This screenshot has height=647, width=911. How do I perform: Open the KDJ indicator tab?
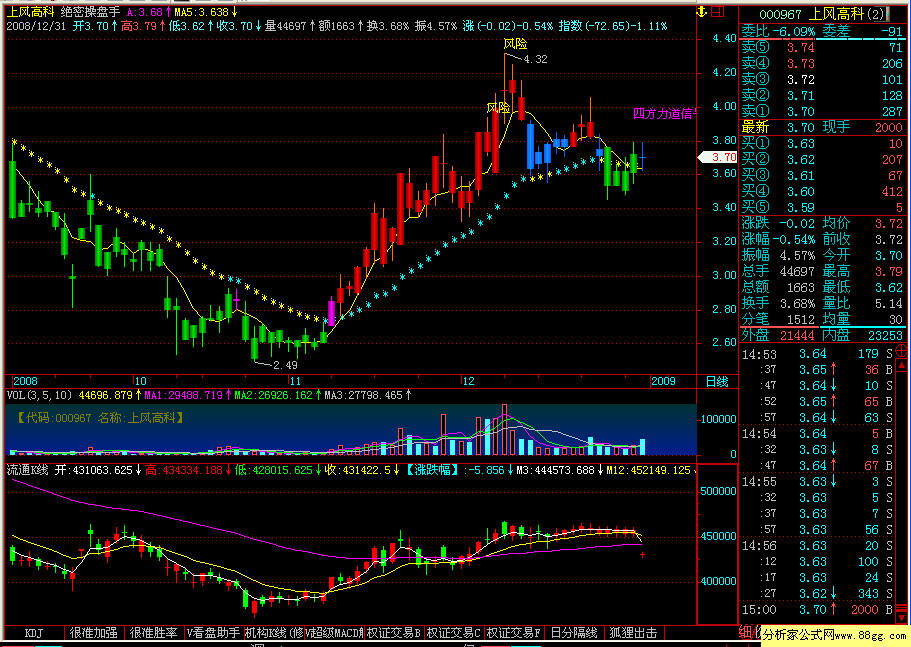34,633
